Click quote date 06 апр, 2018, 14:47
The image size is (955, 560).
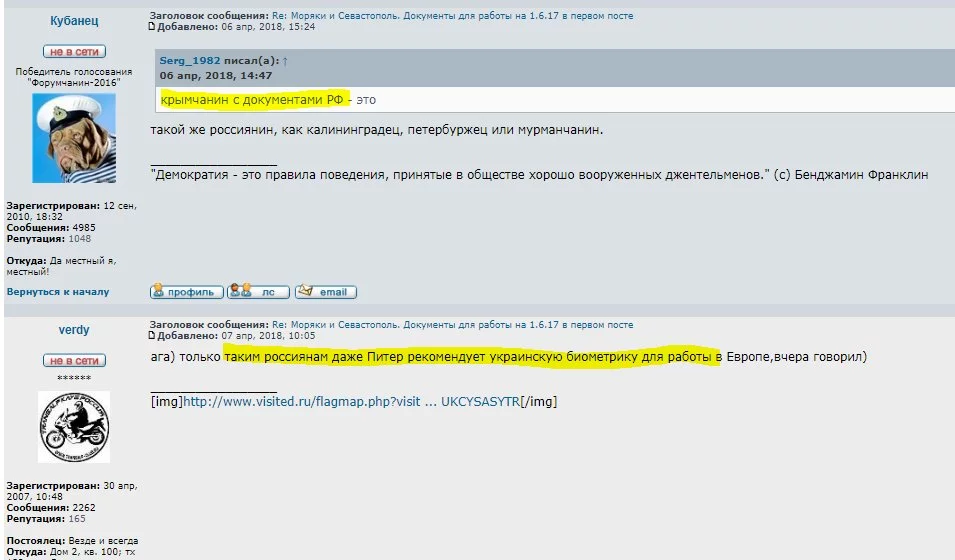(x=216, y=76)
